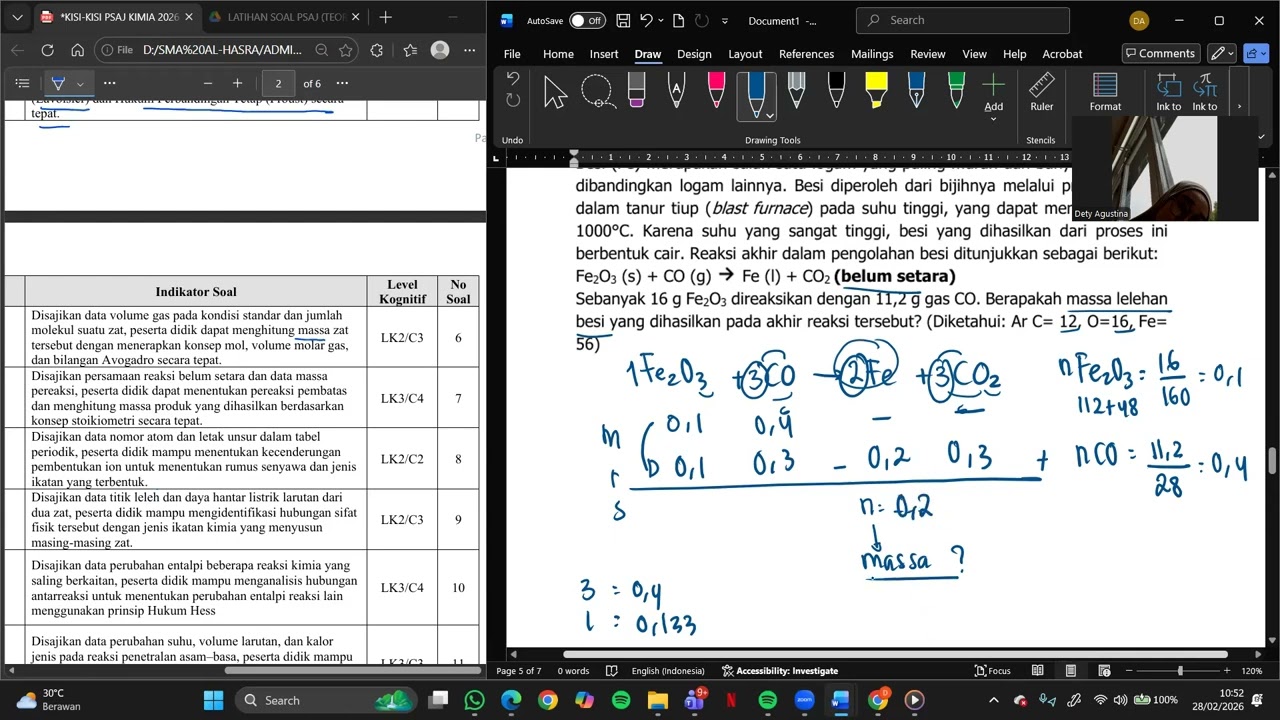The width and height of the screenshot is (1280, 720).
Task: Click the zoom slider in Word status bar
Action: [x=1180, y=671]
